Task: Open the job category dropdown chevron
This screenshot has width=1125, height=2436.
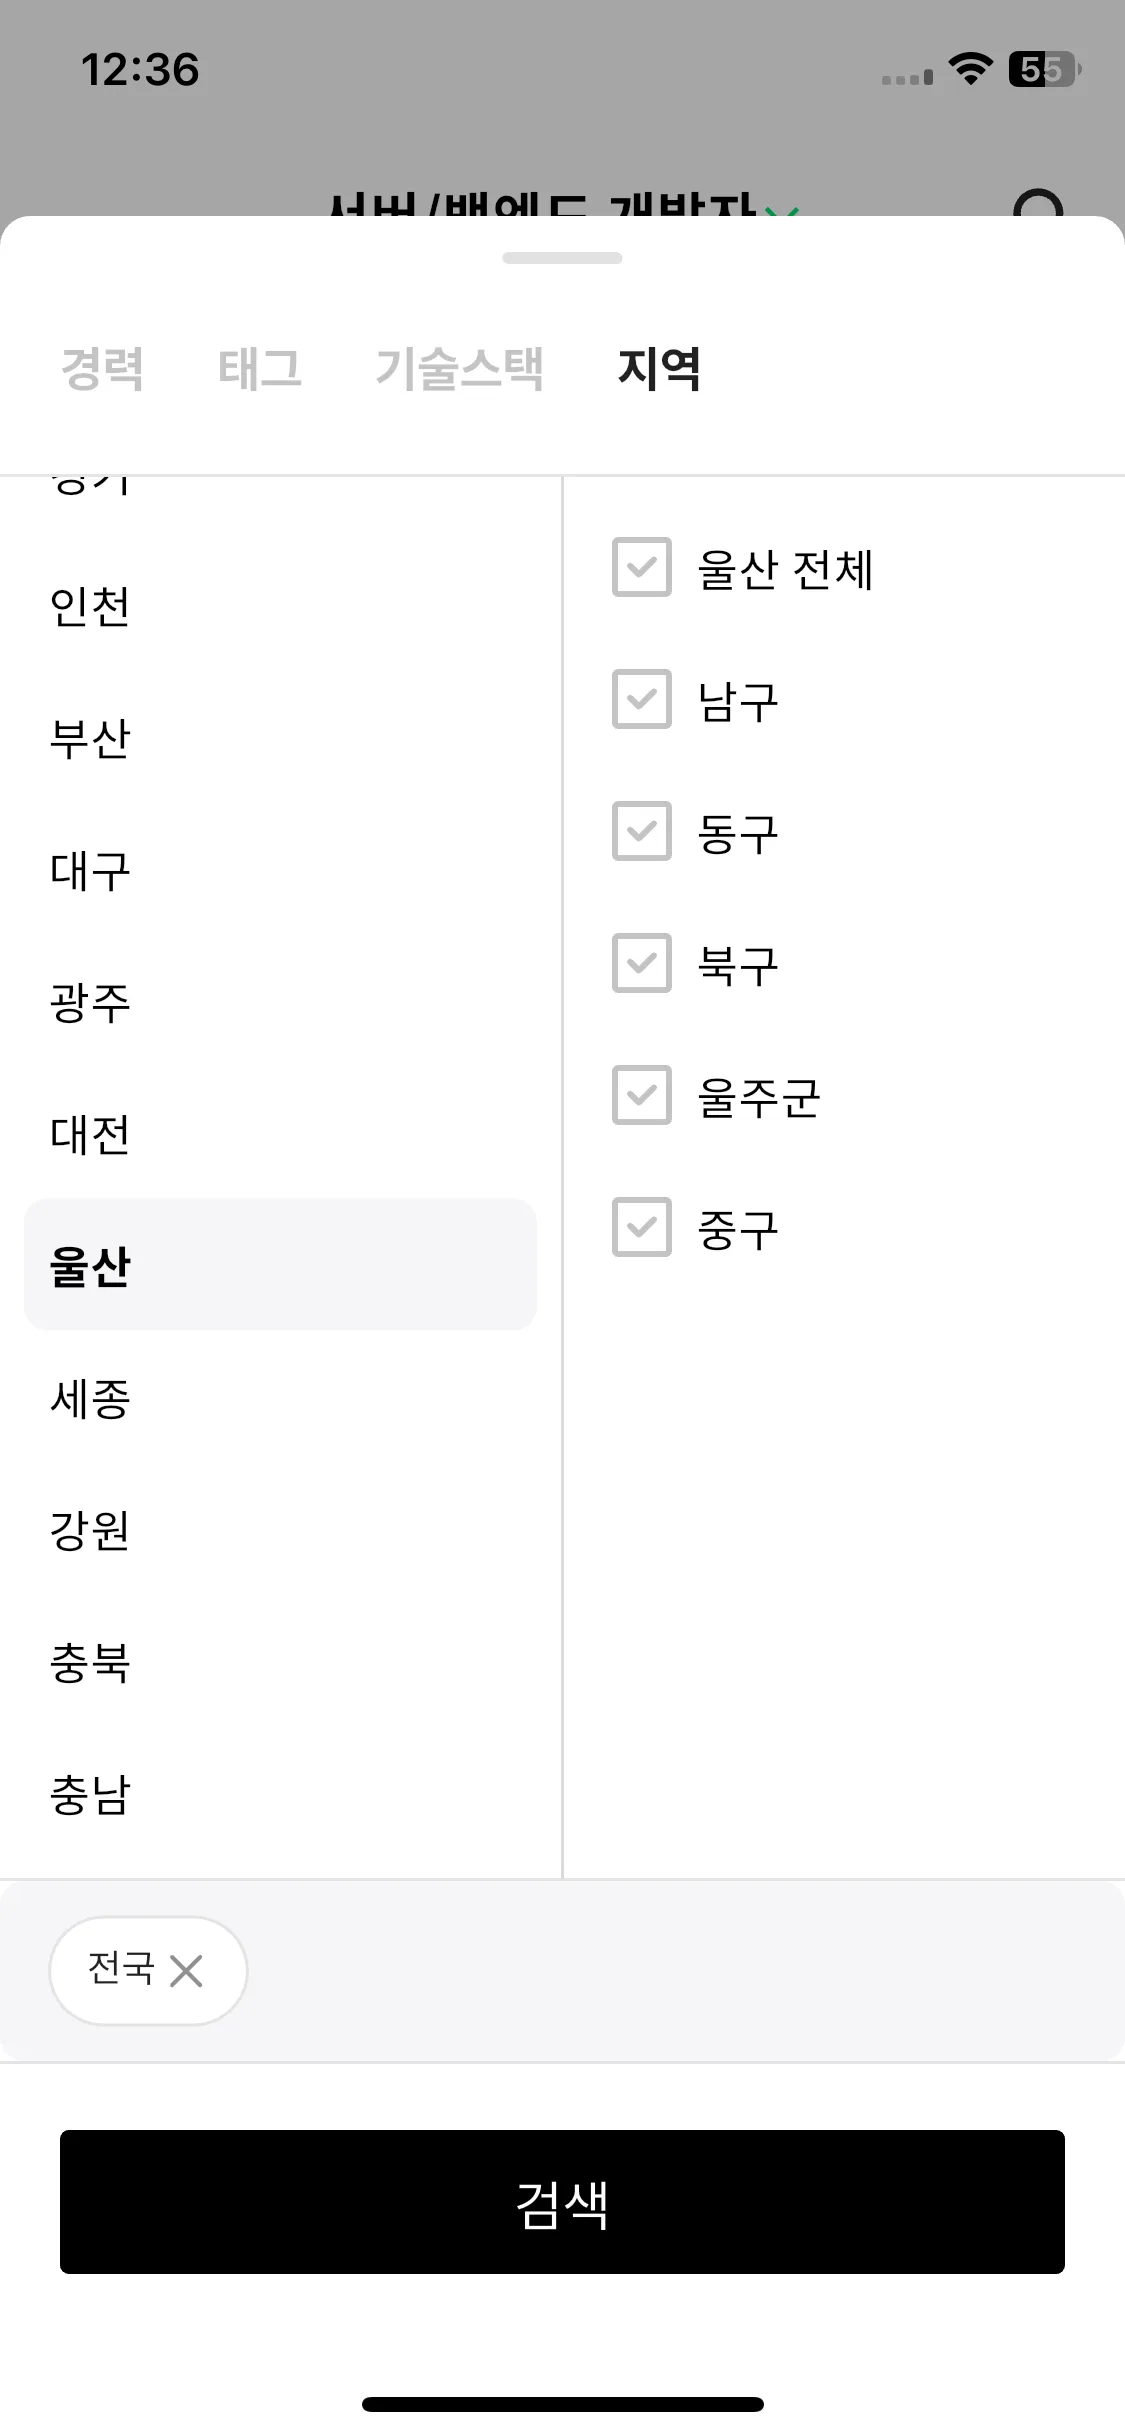Action: coord(782,210)
